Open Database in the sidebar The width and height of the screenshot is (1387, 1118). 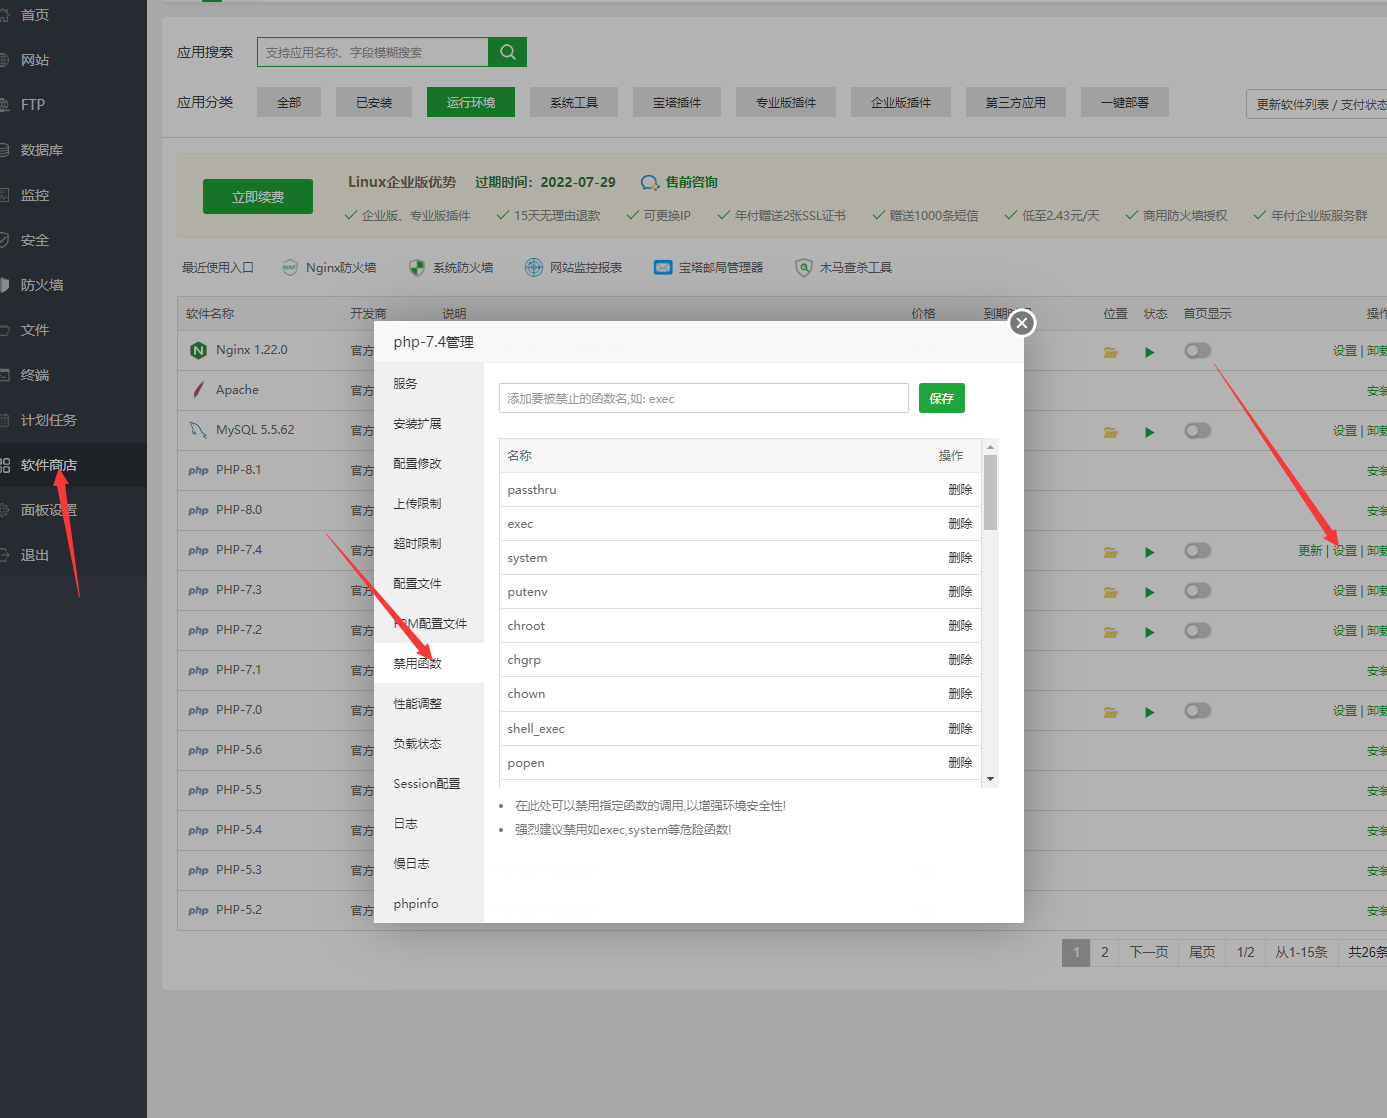point(42,150)
